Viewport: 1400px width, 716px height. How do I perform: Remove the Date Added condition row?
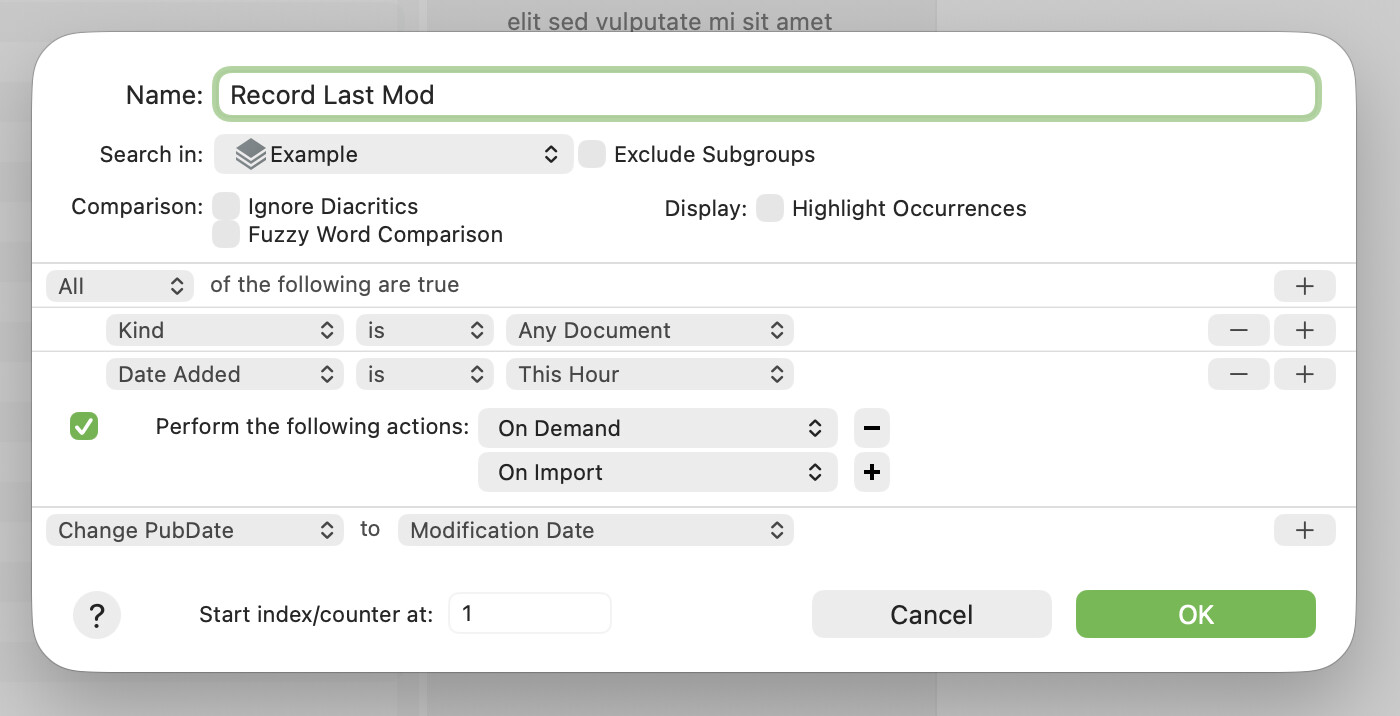pyautogui.click(x=1239, y=374)
